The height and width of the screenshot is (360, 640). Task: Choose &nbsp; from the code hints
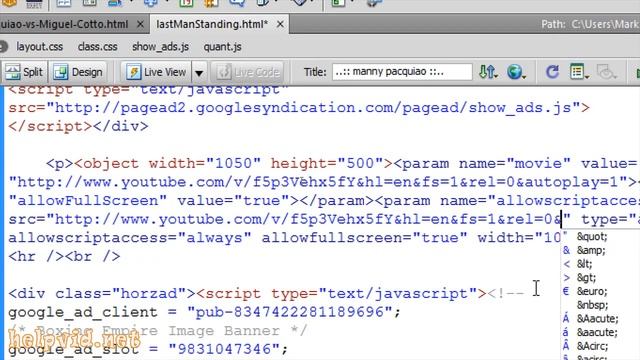(592, 305)
